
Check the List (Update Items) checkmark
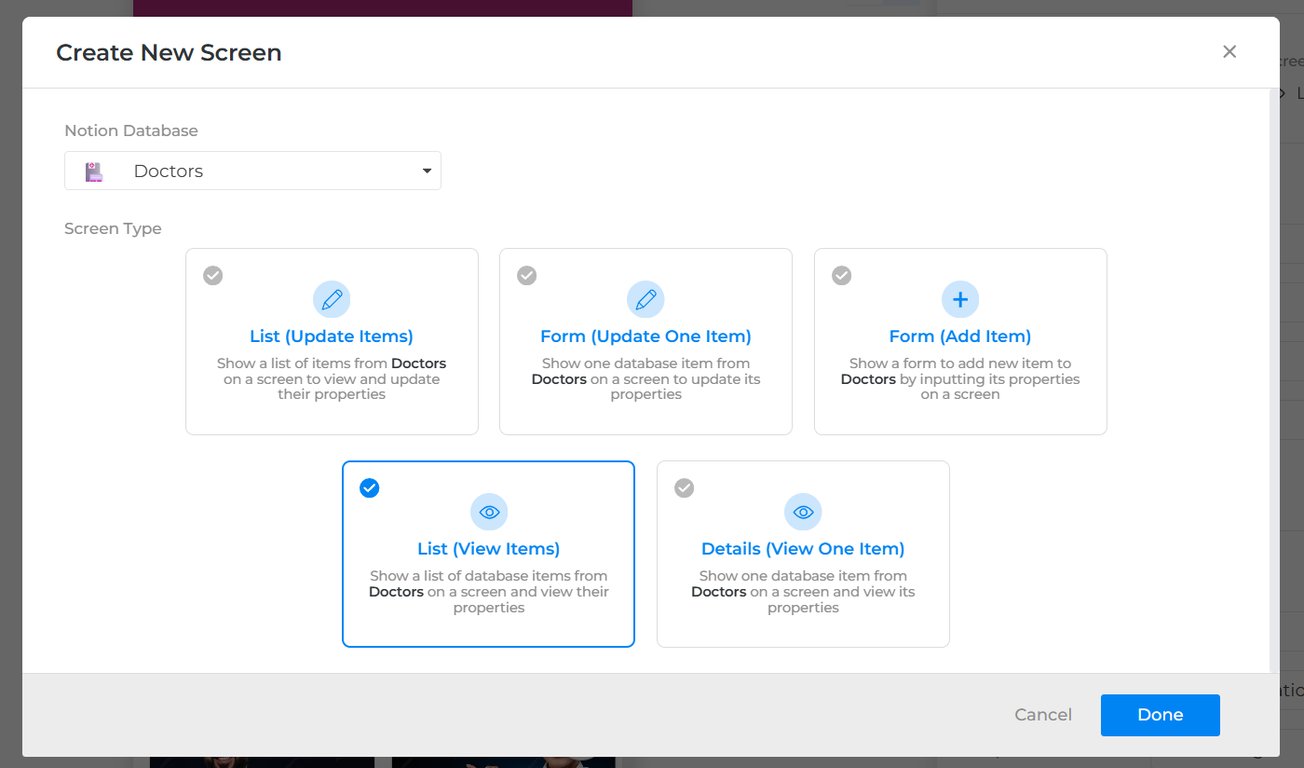(213, 275)
